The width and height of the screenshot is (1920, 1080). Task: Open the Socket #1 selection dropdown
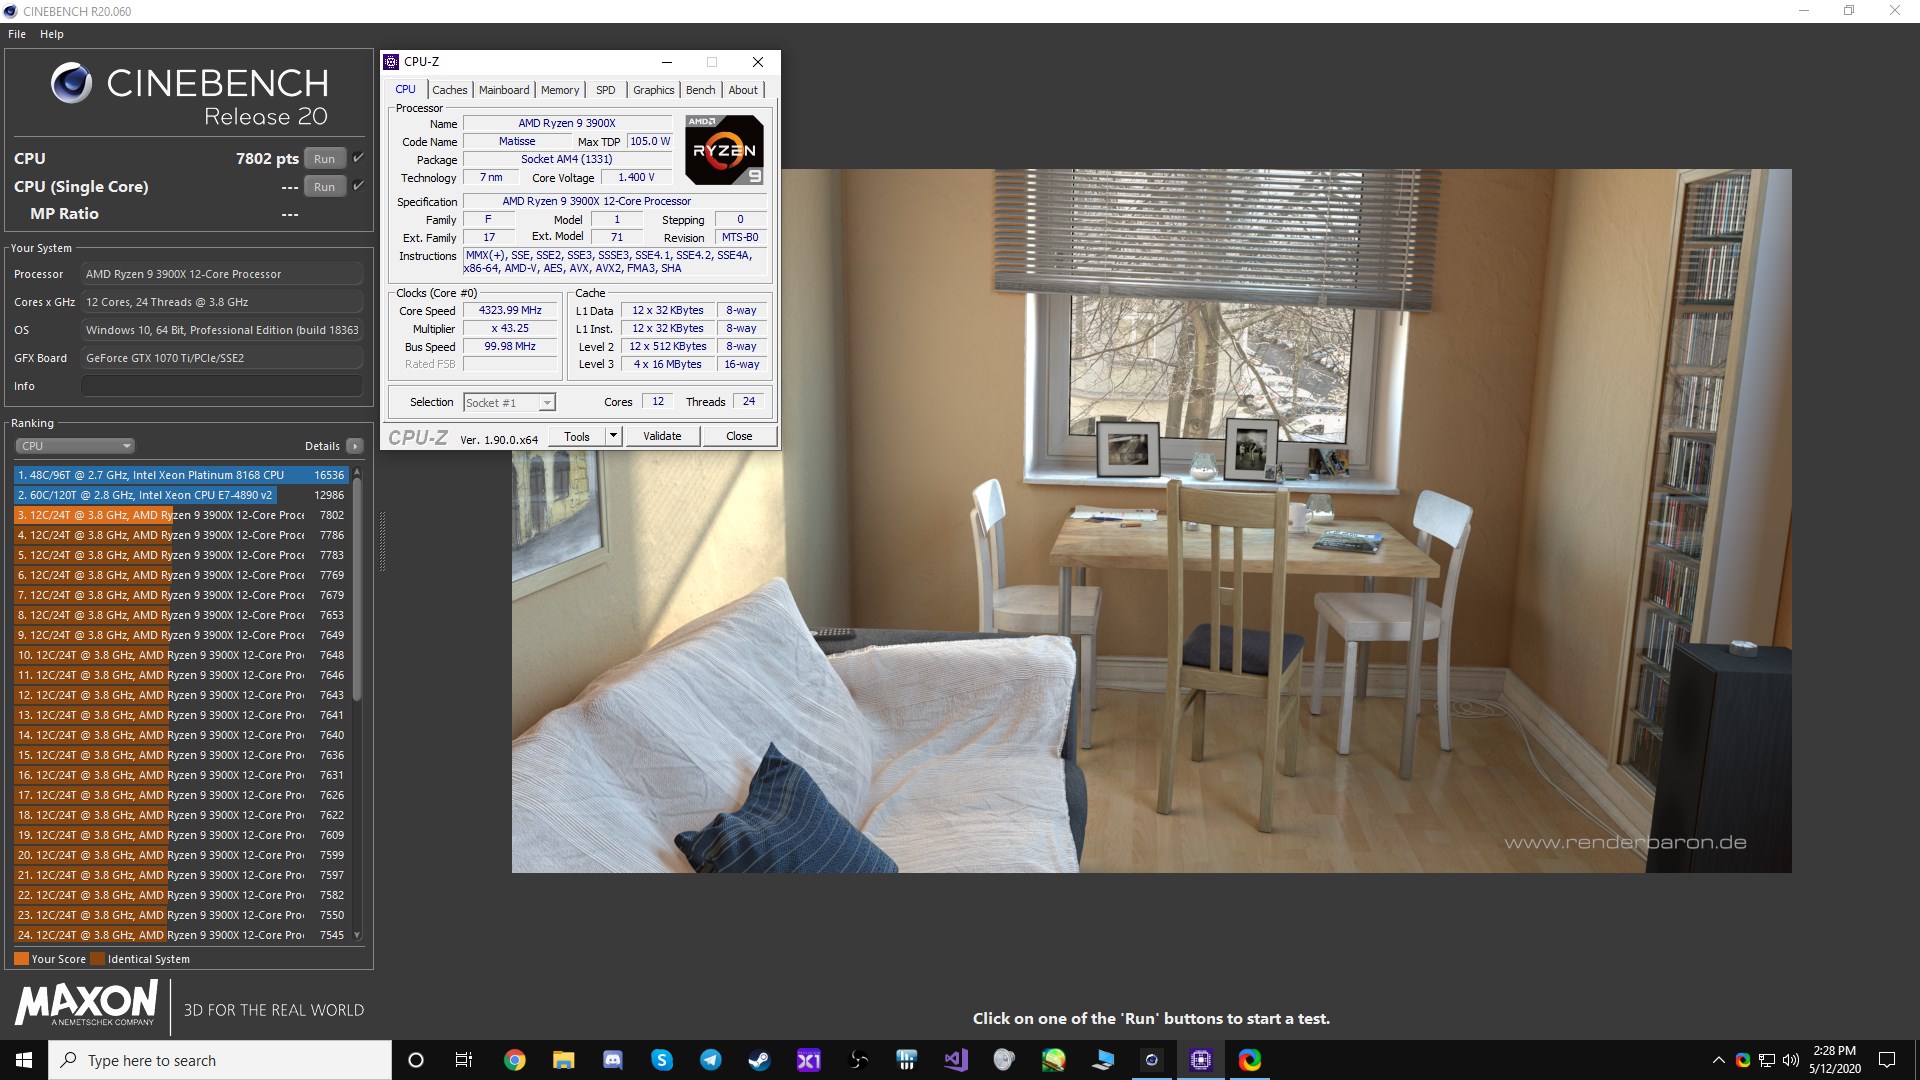pyautogui.click(x=510, y=402)
